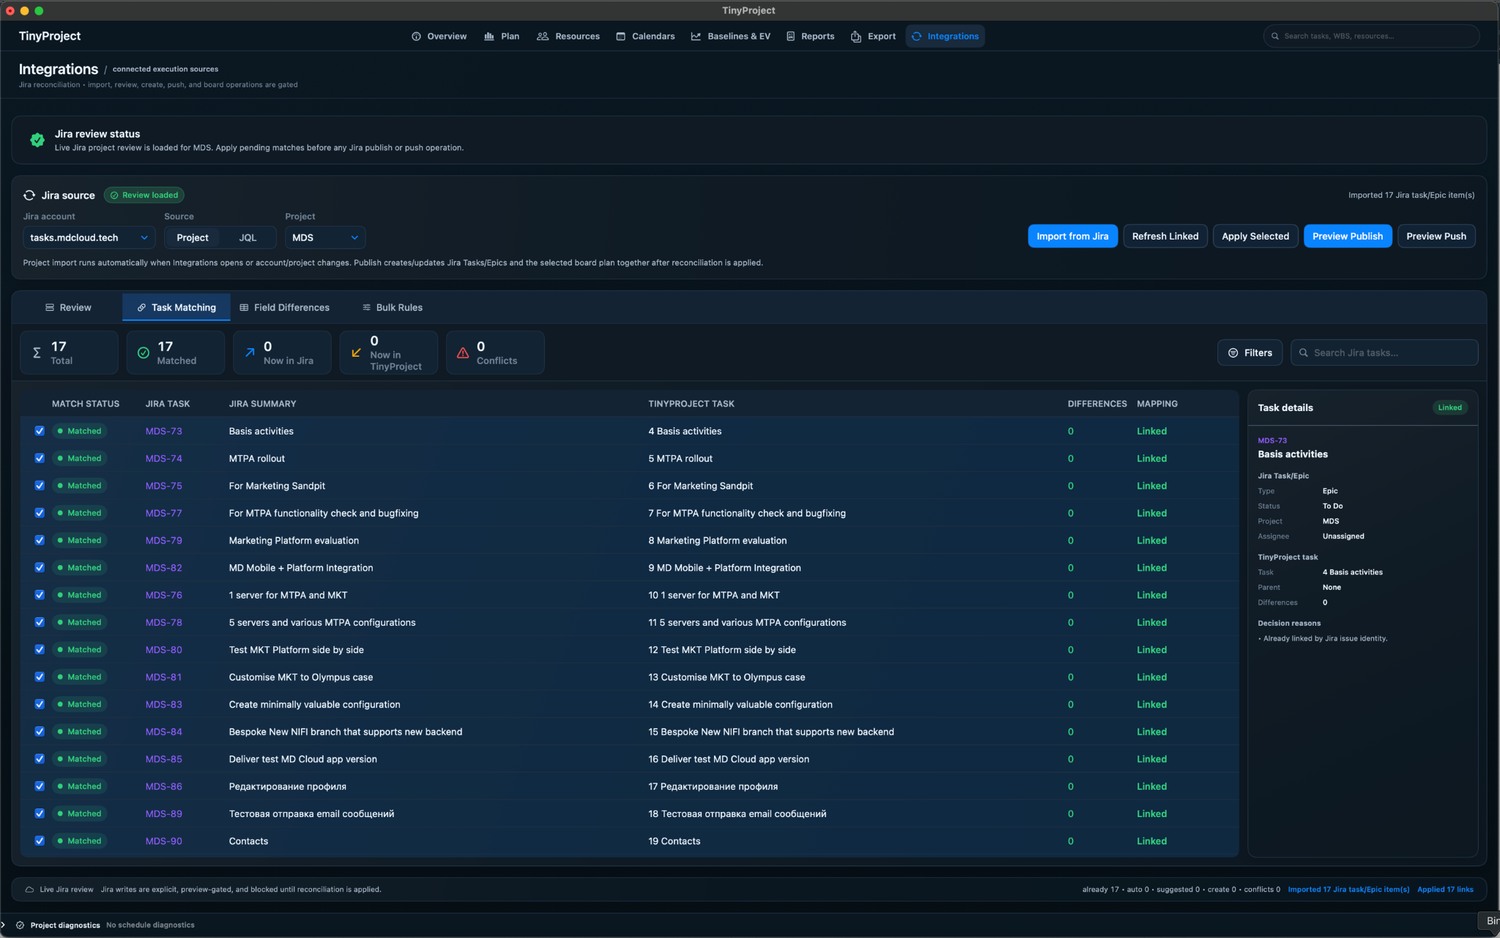Click the Preview Push button
This screenshot has height=938, width=1500.
1436,236
